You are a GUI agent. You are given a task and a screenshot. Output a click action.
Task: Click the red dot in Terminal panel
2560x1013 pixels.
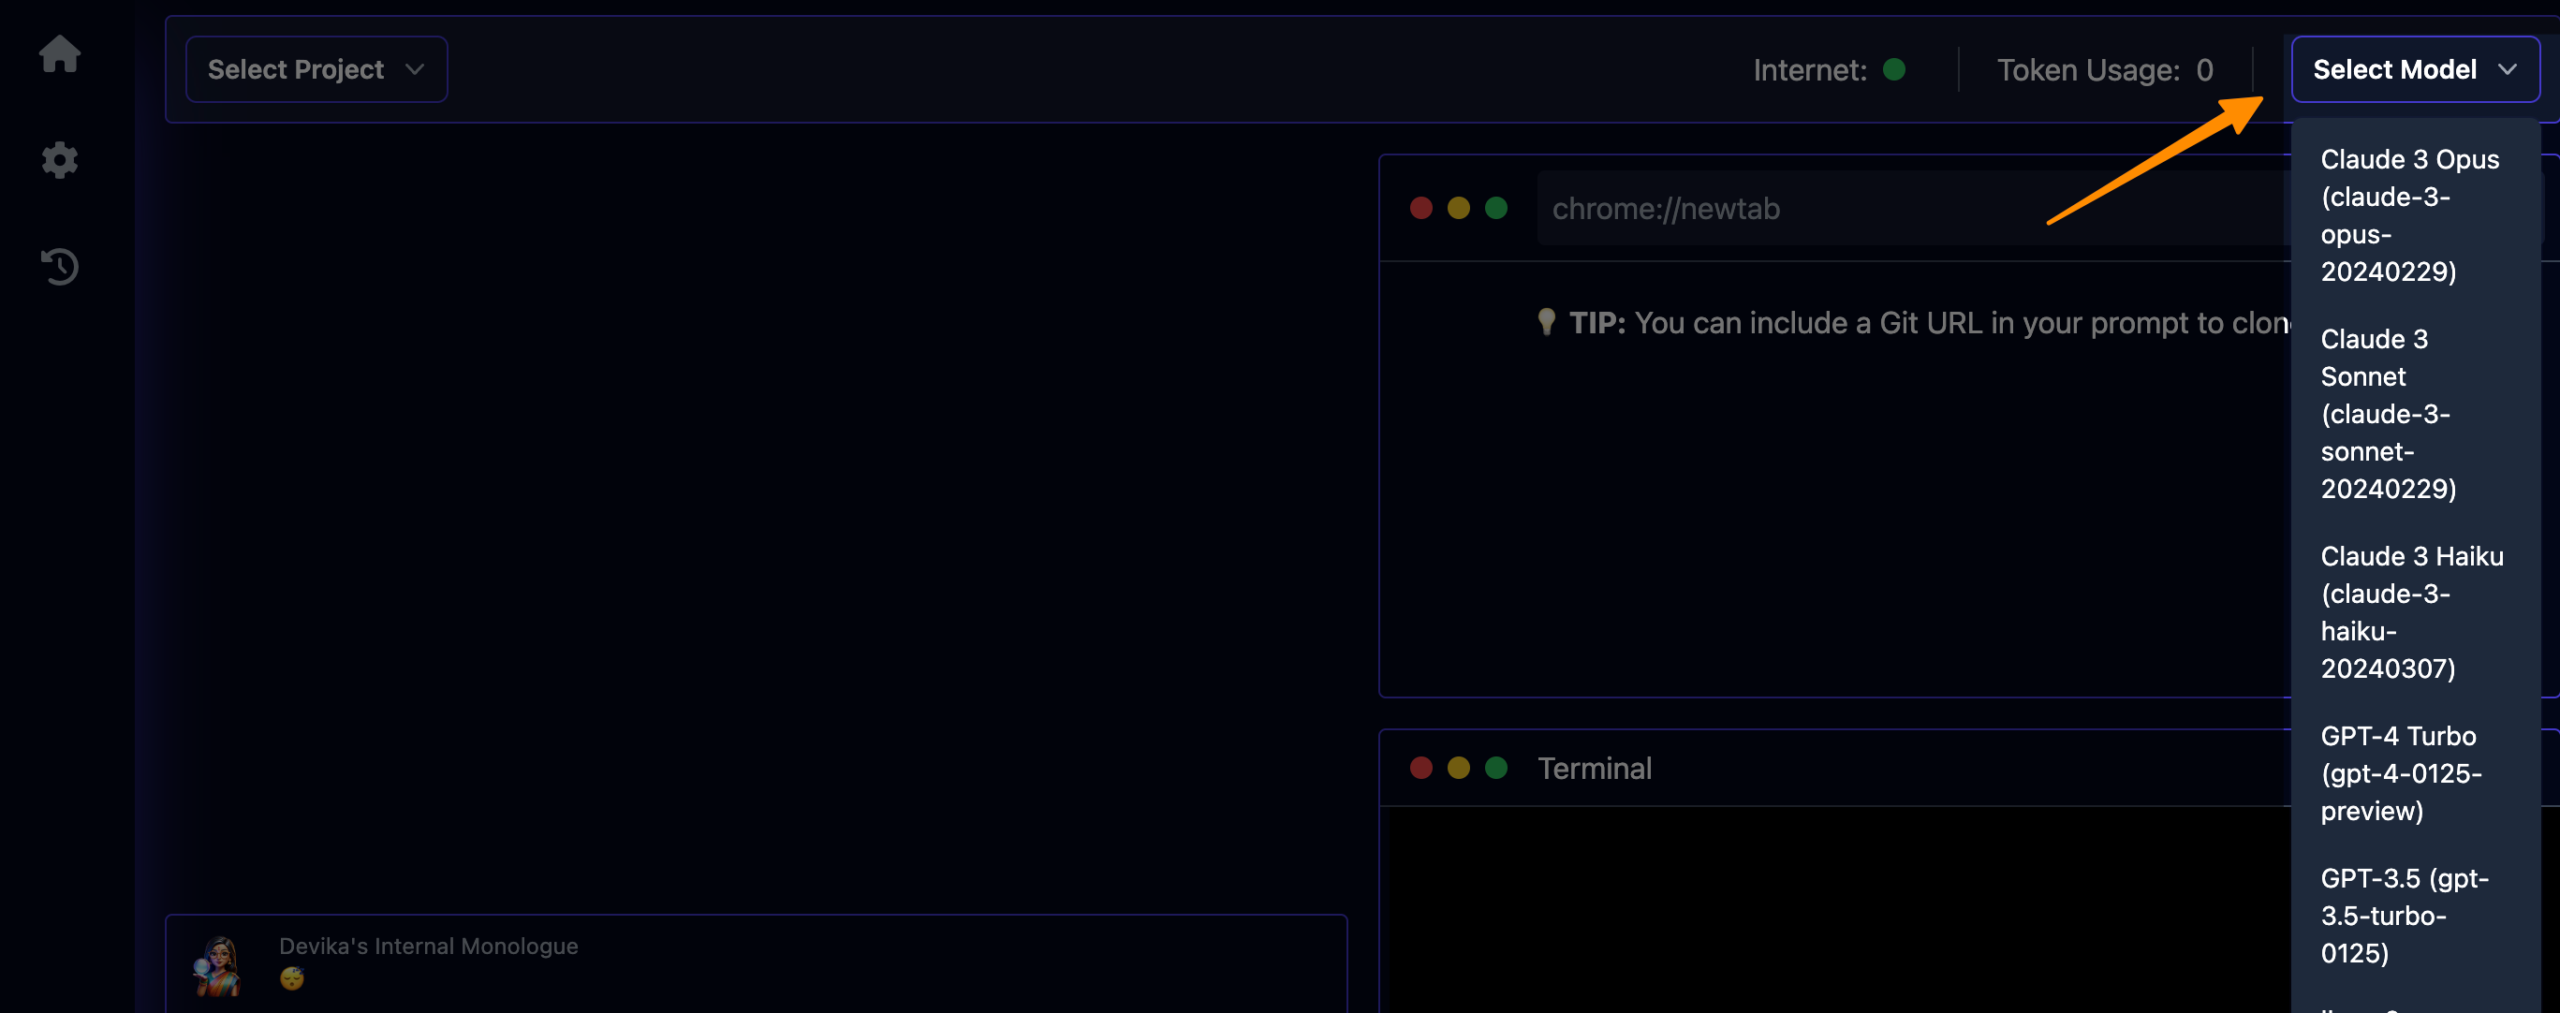1421,767
